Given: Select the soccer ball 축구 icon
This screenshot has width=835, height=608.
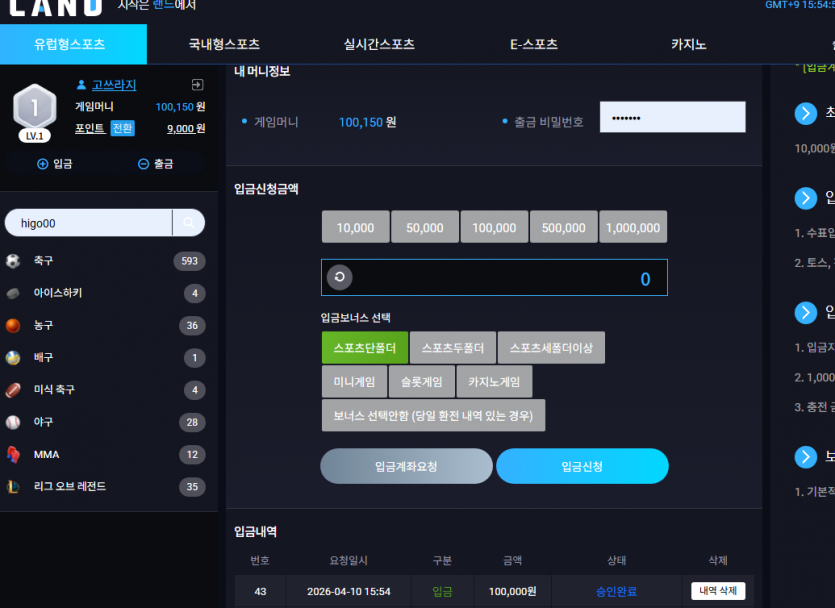Looking at the screenshot, I should pyautogui.click(x=13, y=261).
